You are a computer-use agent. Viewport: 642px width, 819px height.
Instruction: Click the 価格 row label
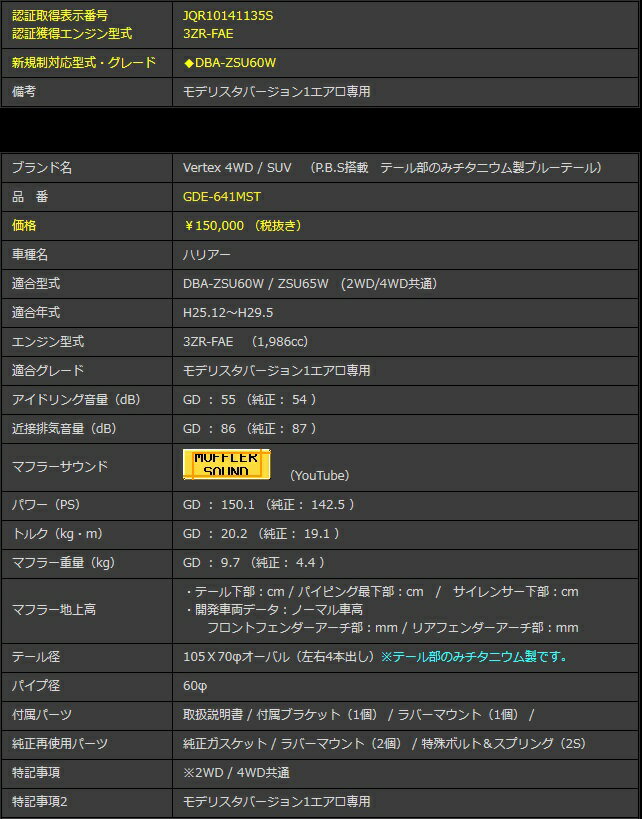[x=24, y=226]
